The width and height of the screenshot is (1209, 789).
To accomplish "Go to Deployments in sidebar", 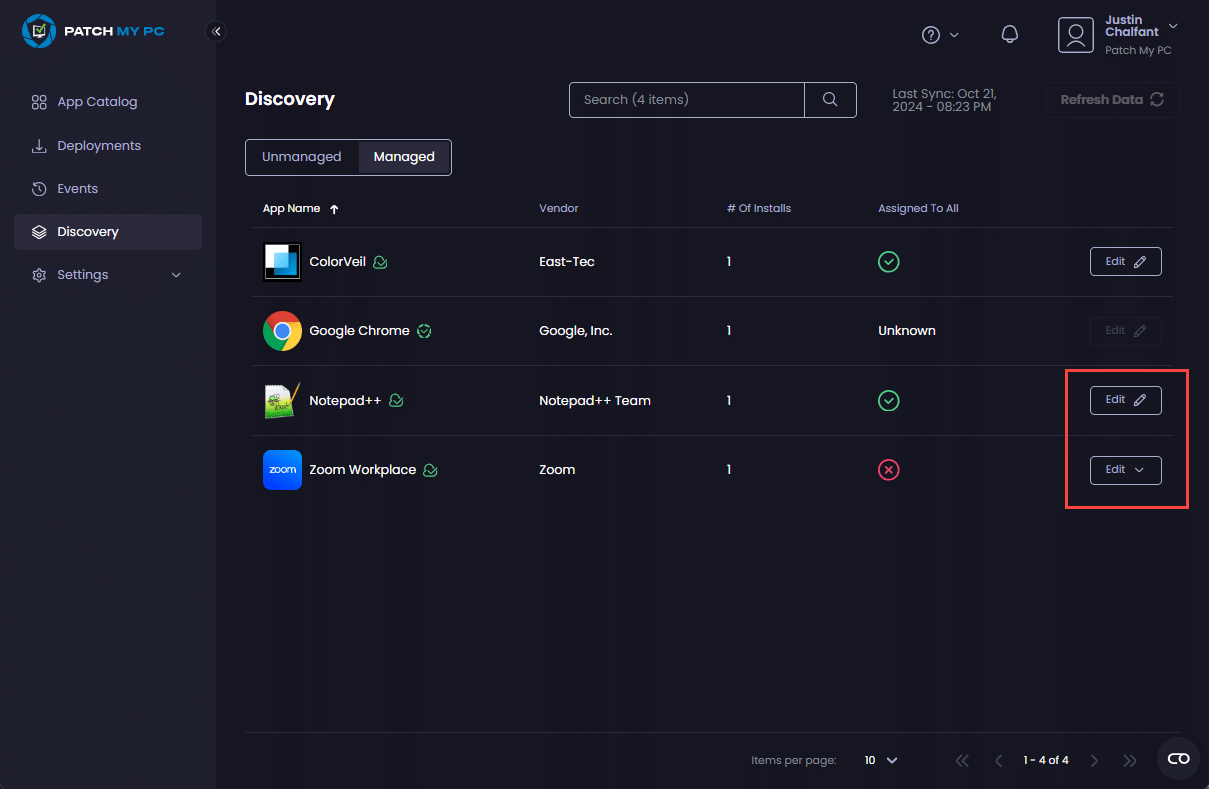I will point(99,146).
